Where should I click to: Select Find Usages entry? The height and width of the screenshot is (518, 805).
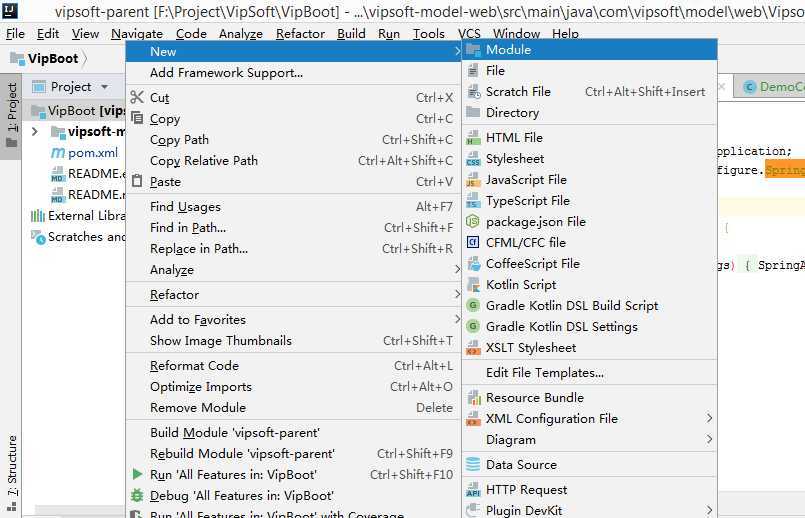(293, 206)
